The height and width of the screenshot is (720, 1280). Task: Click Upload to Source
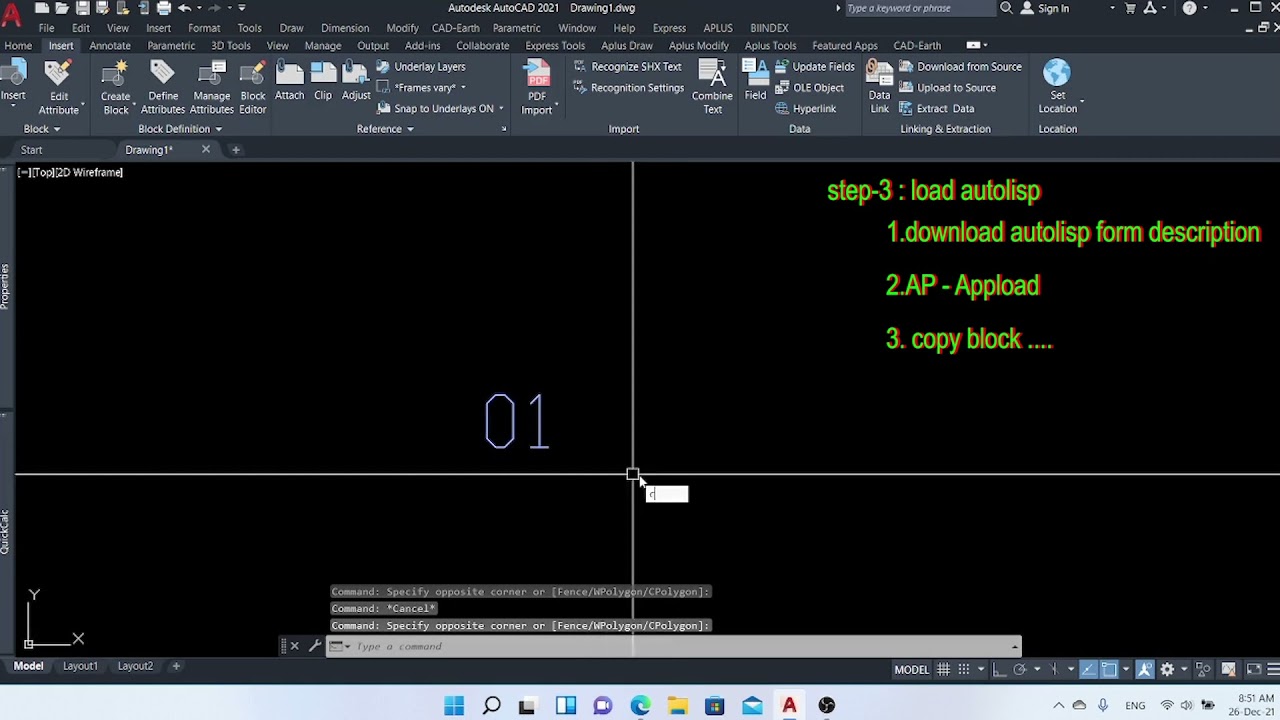[947, 88]
